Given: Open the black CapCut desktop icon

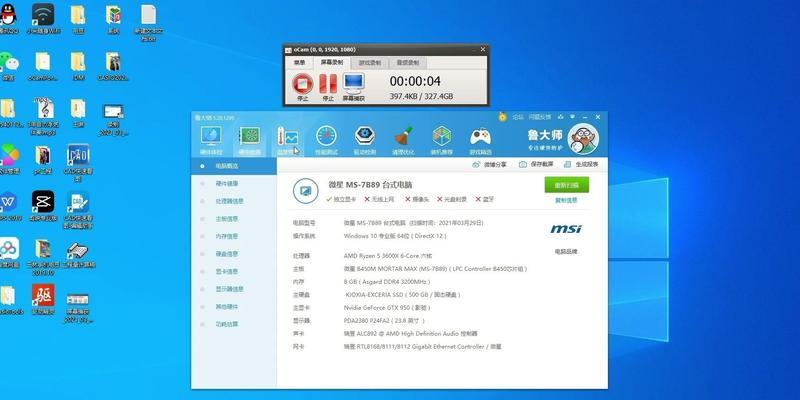Looking at the screenshot, I should point(43,202).
